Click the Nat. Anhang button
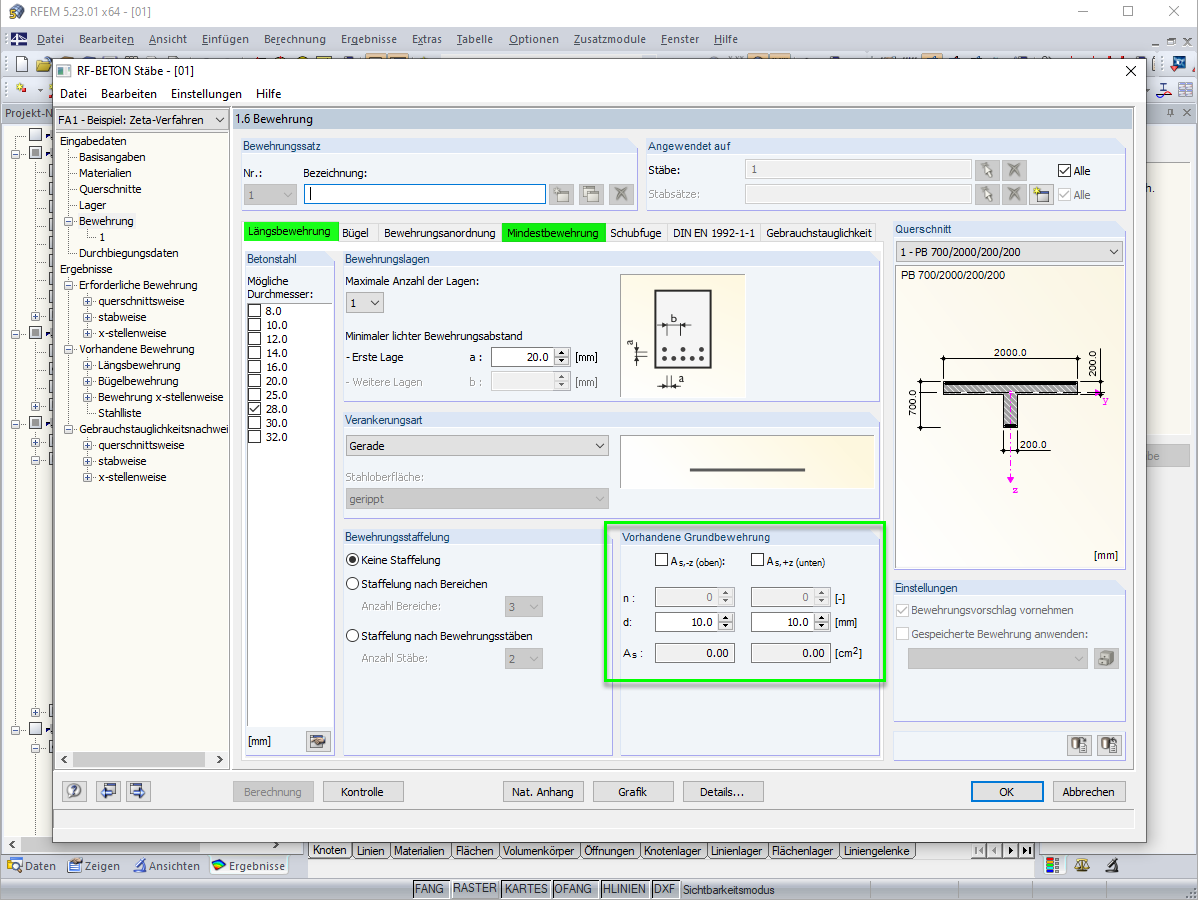 pyautogui.click(x=543, y=791)
